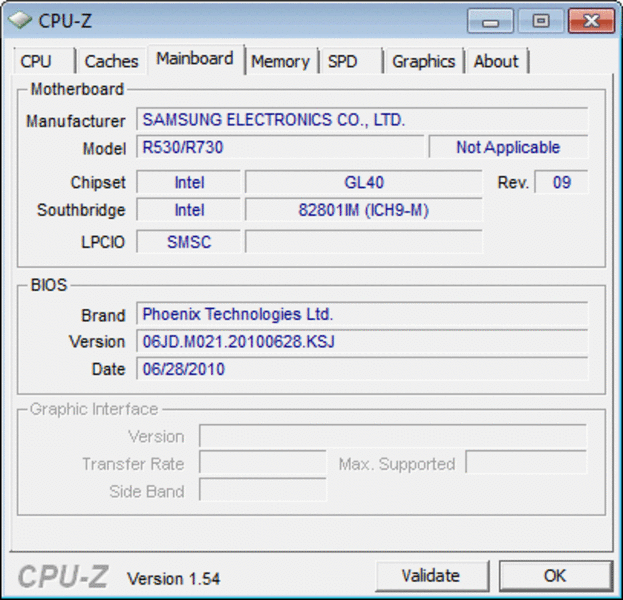The width and height of the screenshot is (623, 600).
Task: Click the BIOS Date label
Action: point(108,369)
